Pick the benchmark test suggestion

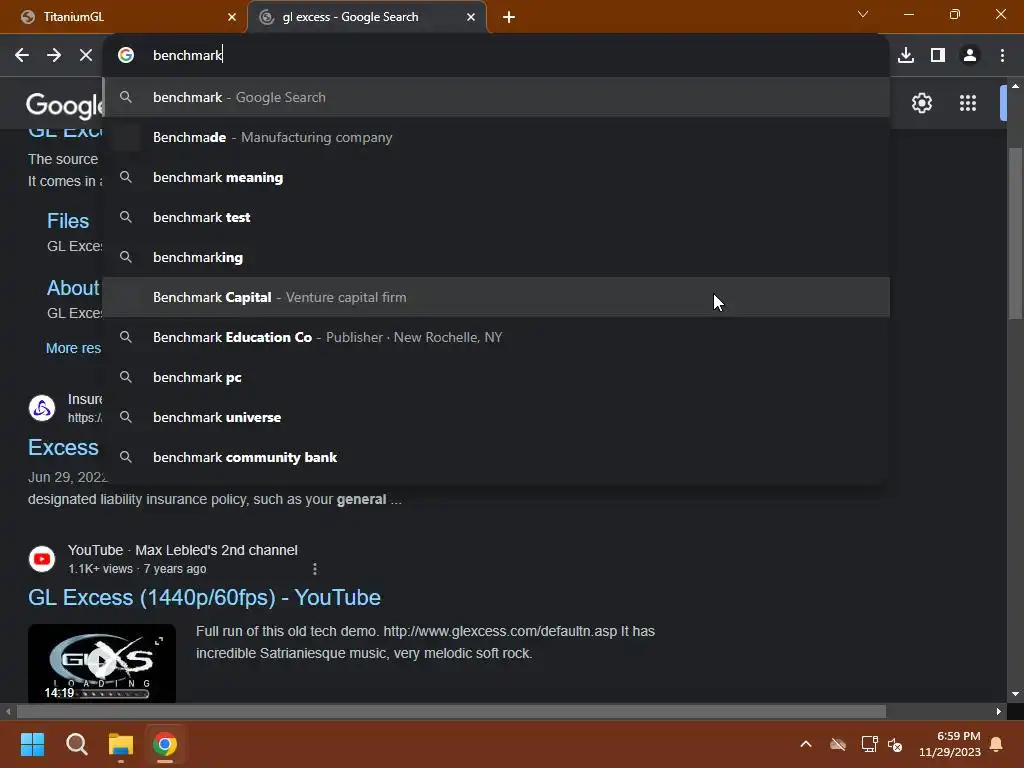(x=496, y=217)
